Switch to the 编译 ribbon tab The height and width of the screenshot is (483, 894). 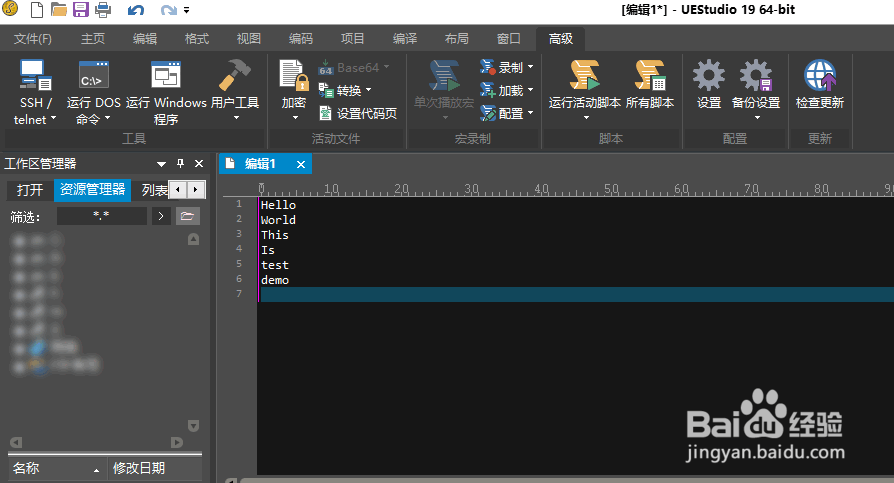[x=405, y=39]
